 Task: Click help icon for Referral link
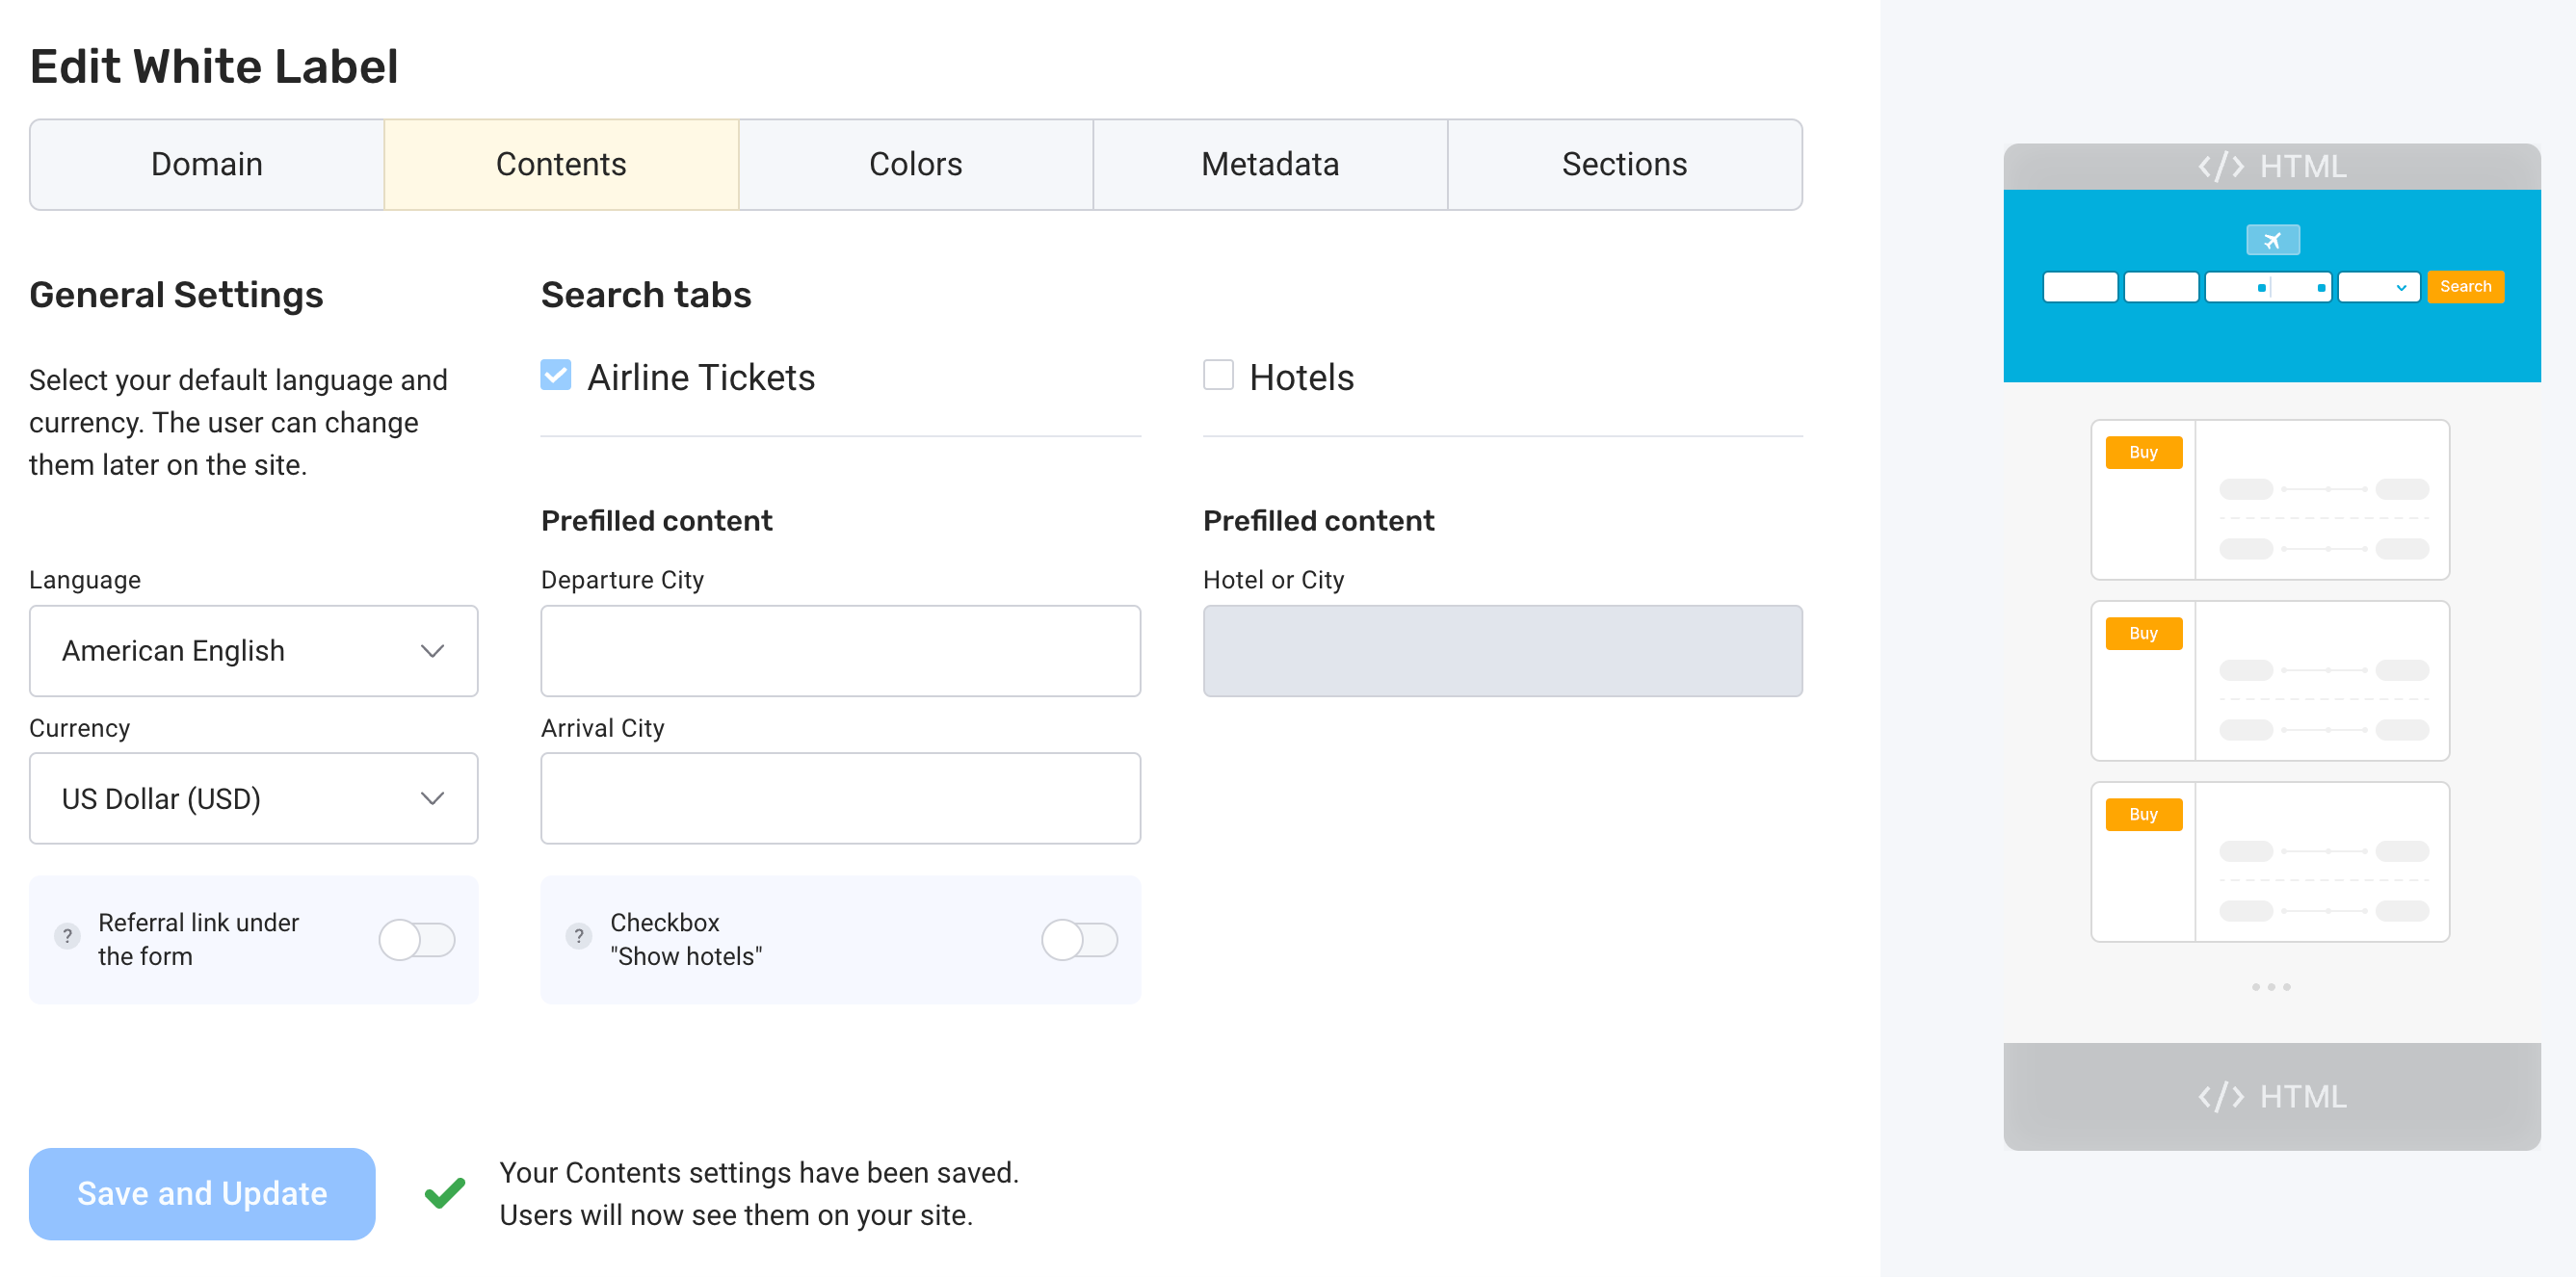[67, 936]
